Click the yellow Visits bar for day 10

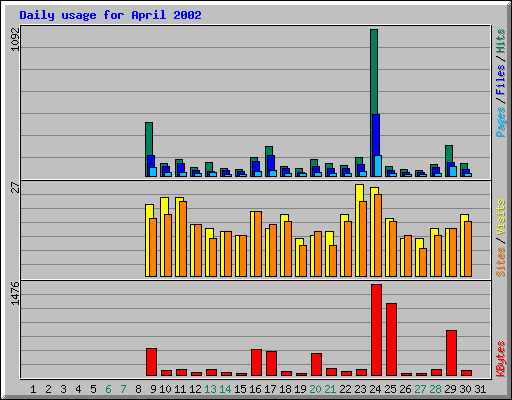(x=163, y=237)
